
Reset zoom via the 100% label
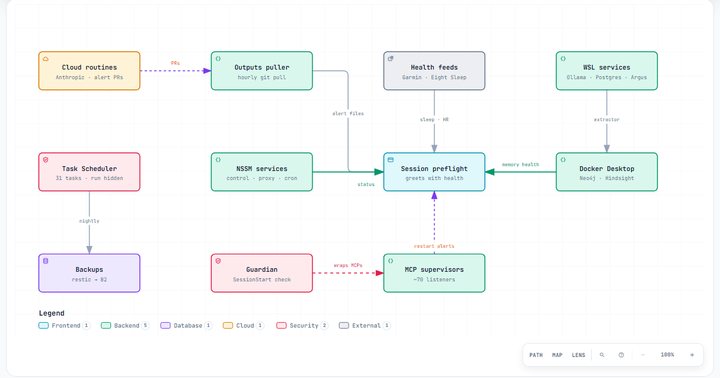[x=667, y=355]
